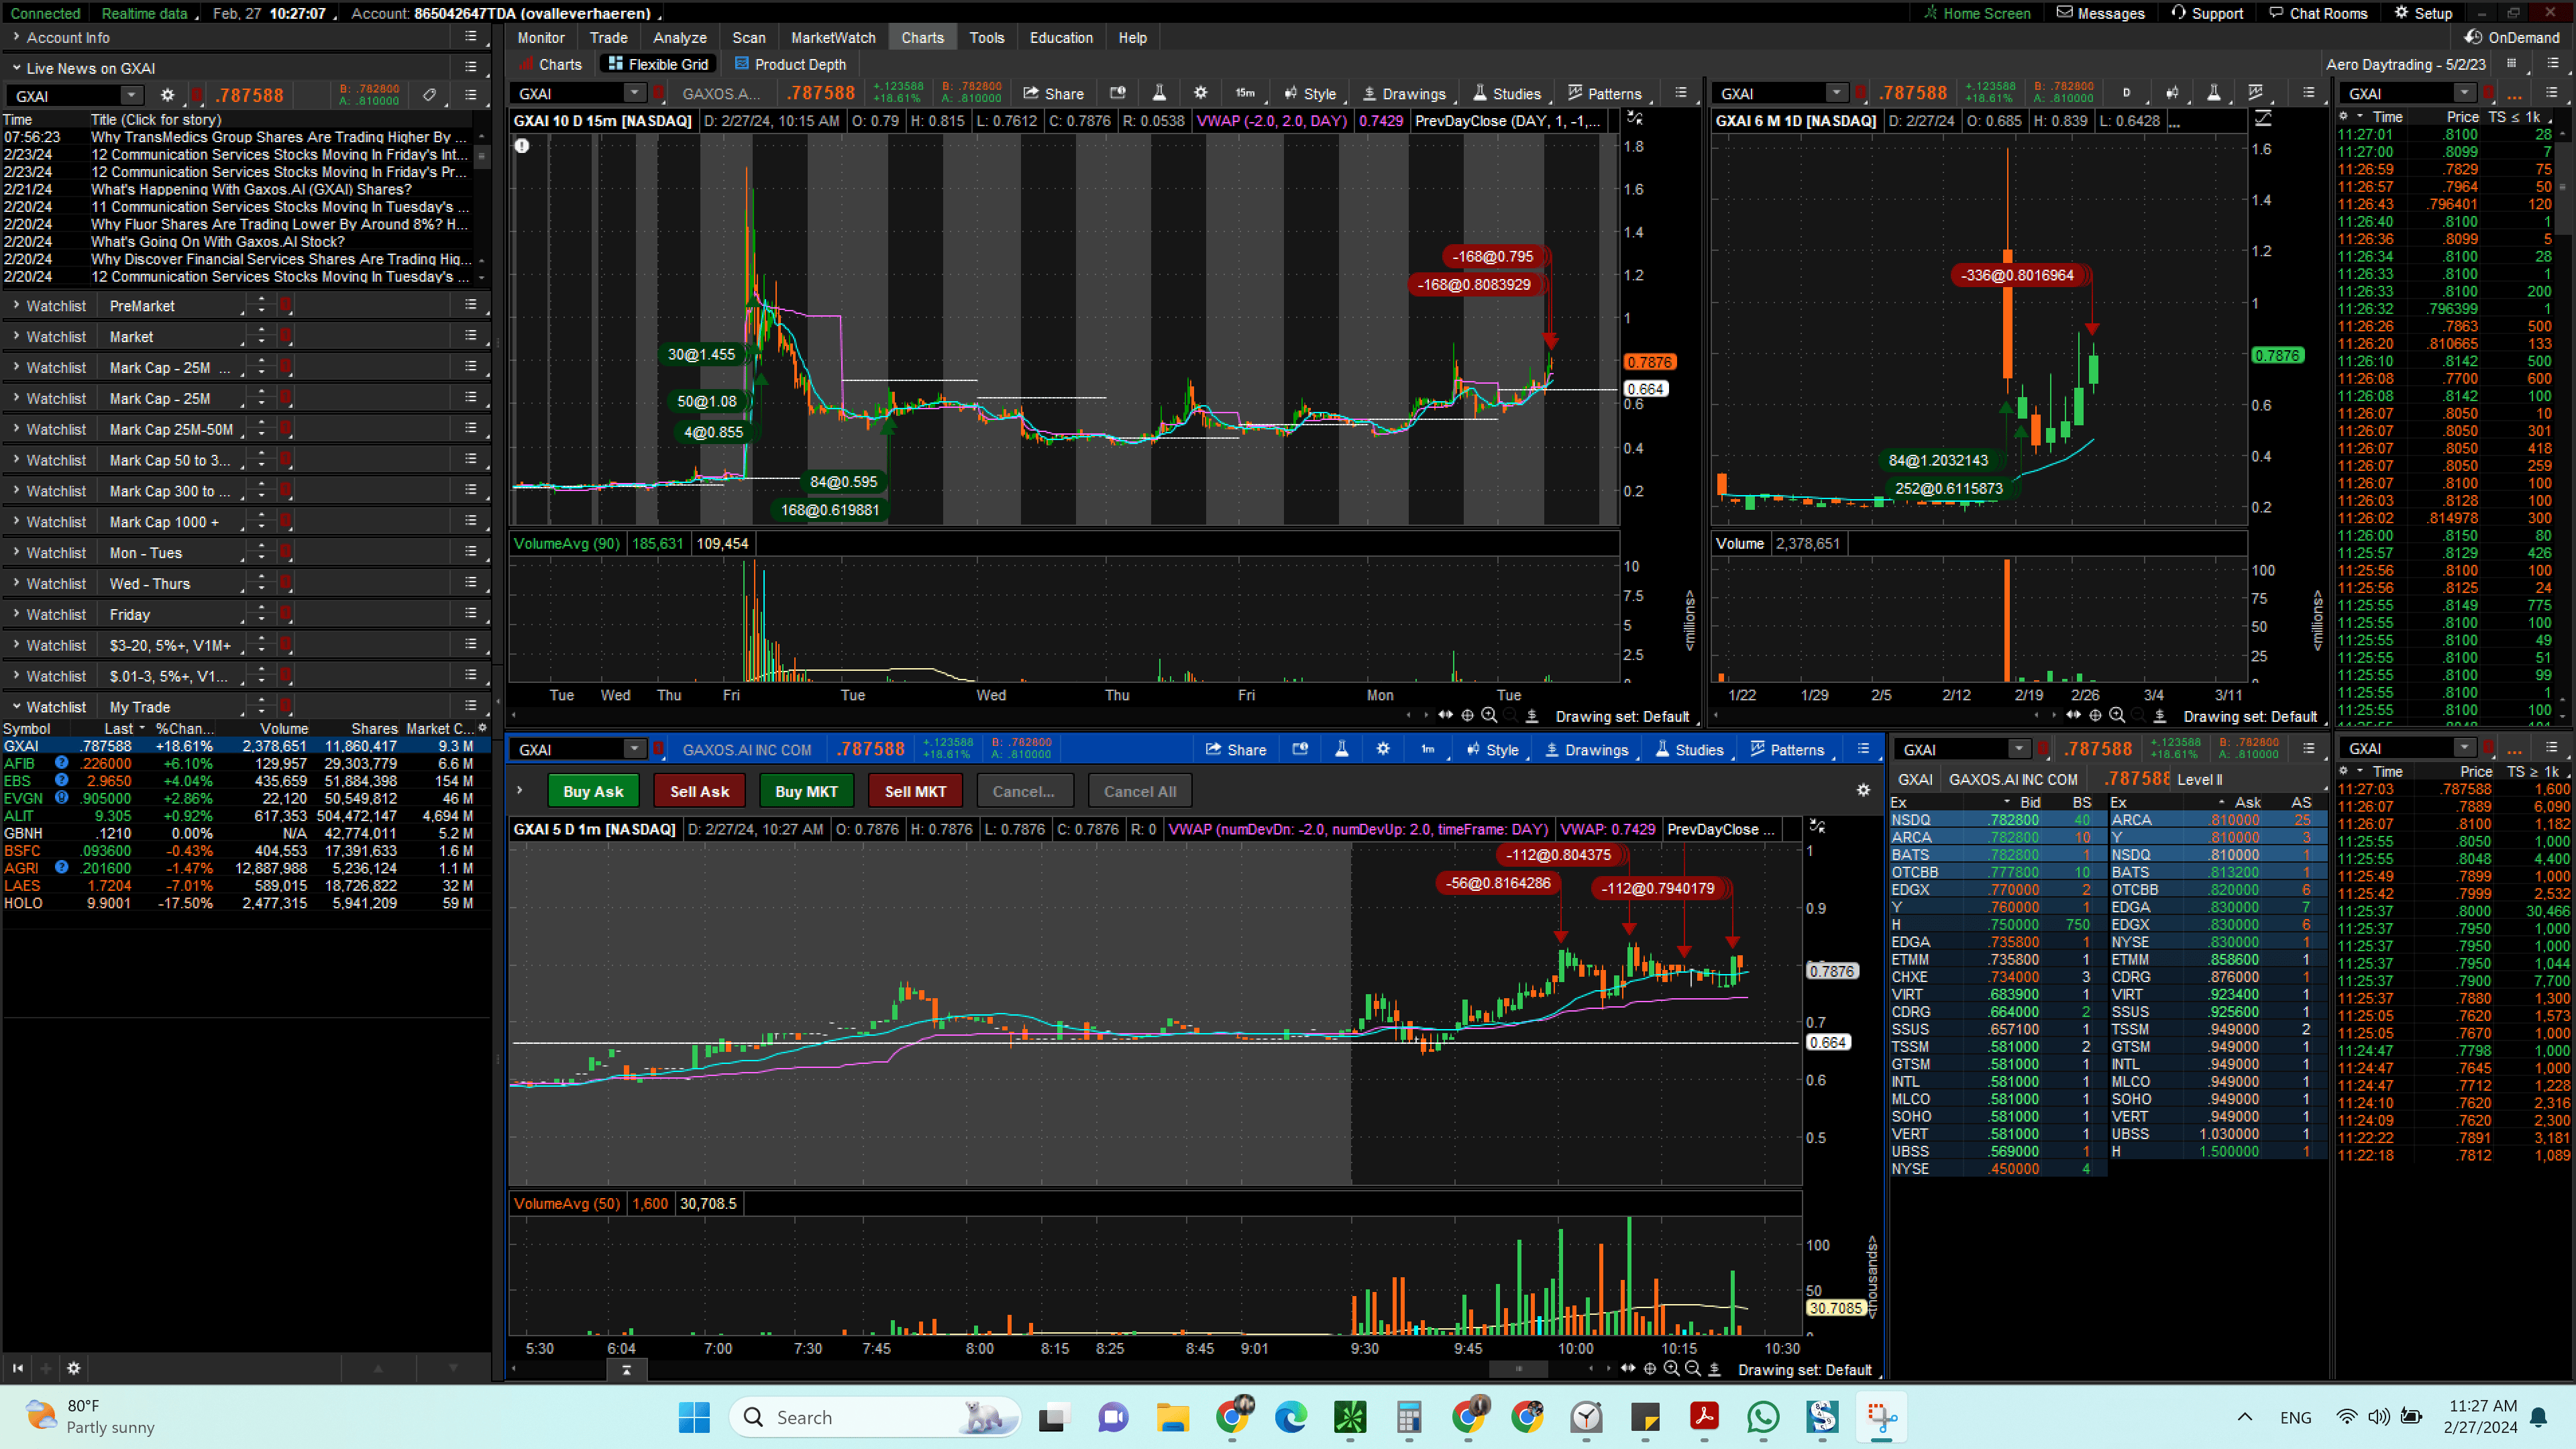Toggle Product Depth view

790,64
